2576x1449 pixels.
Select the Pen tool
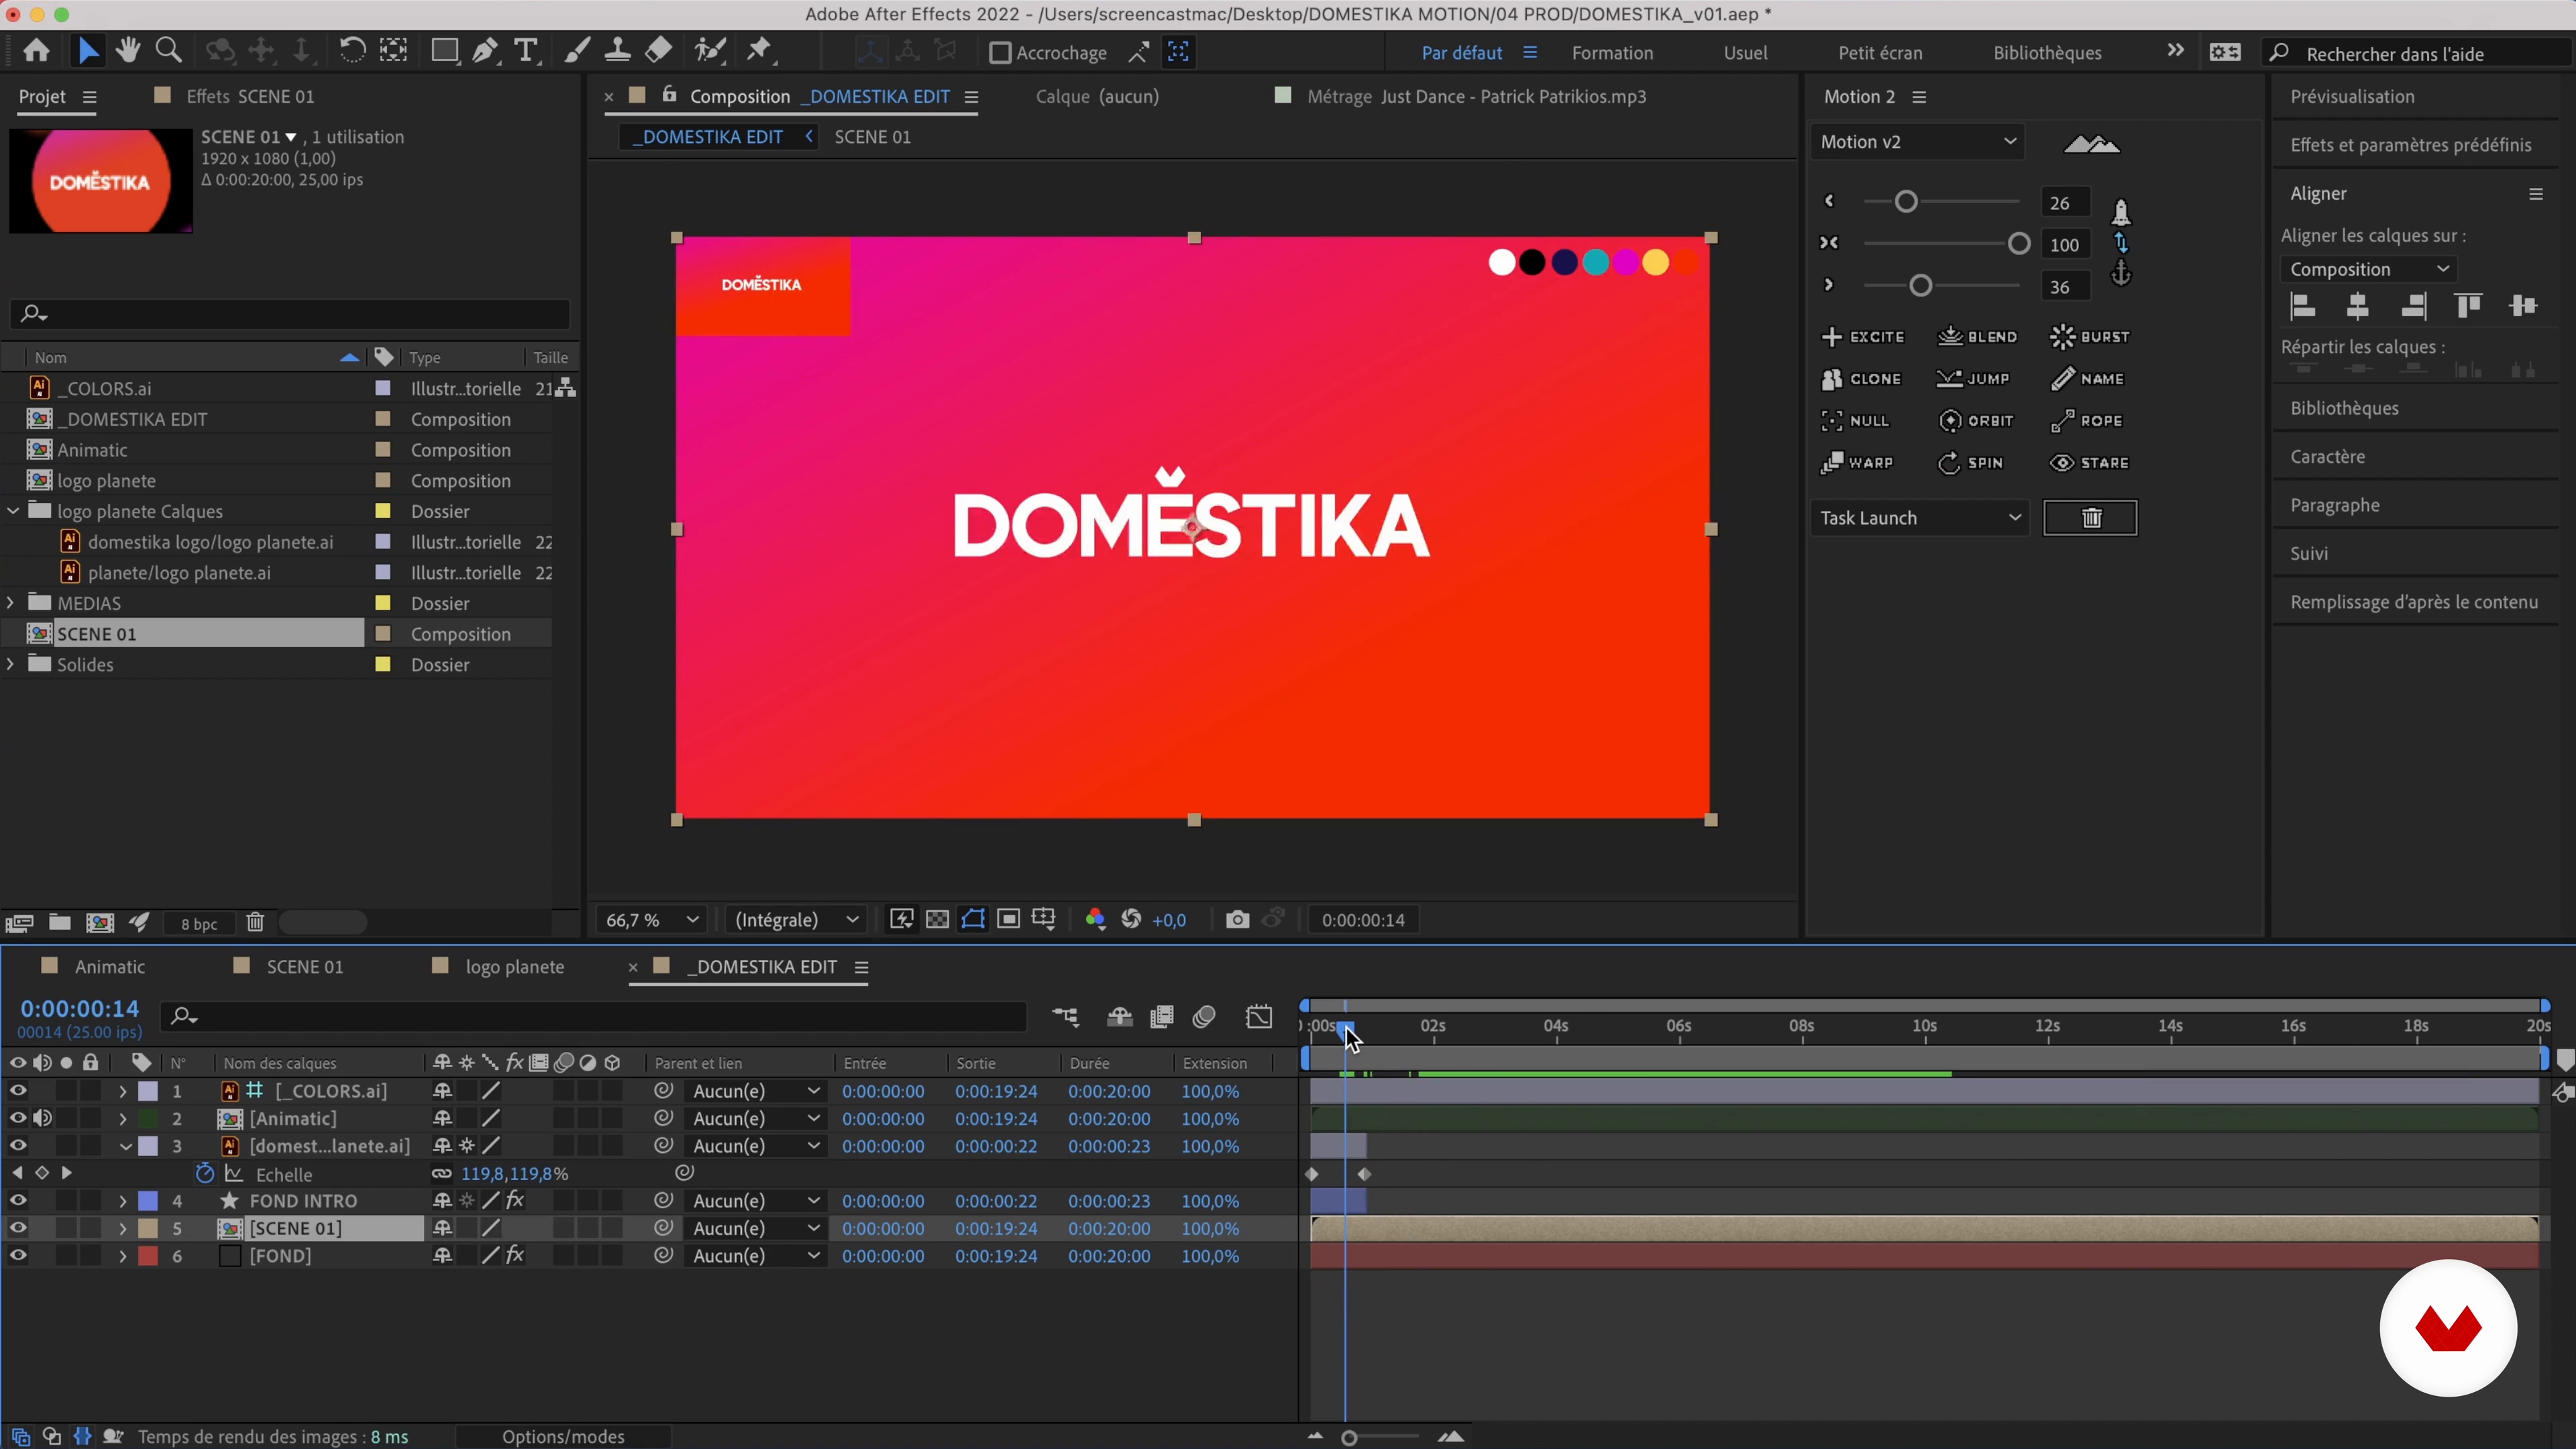[485, 51]
